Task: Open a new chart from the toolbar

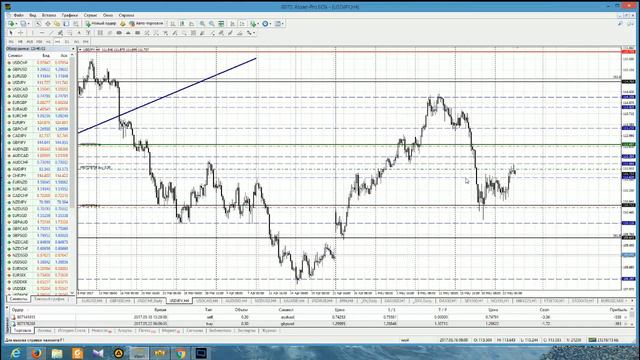Action: click(11, 24)
